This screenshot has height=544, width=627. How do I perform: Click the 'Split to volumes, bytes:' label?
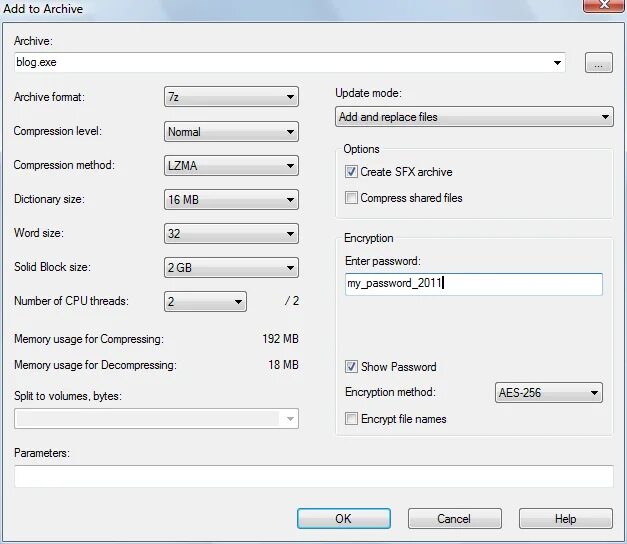point(68,396)
